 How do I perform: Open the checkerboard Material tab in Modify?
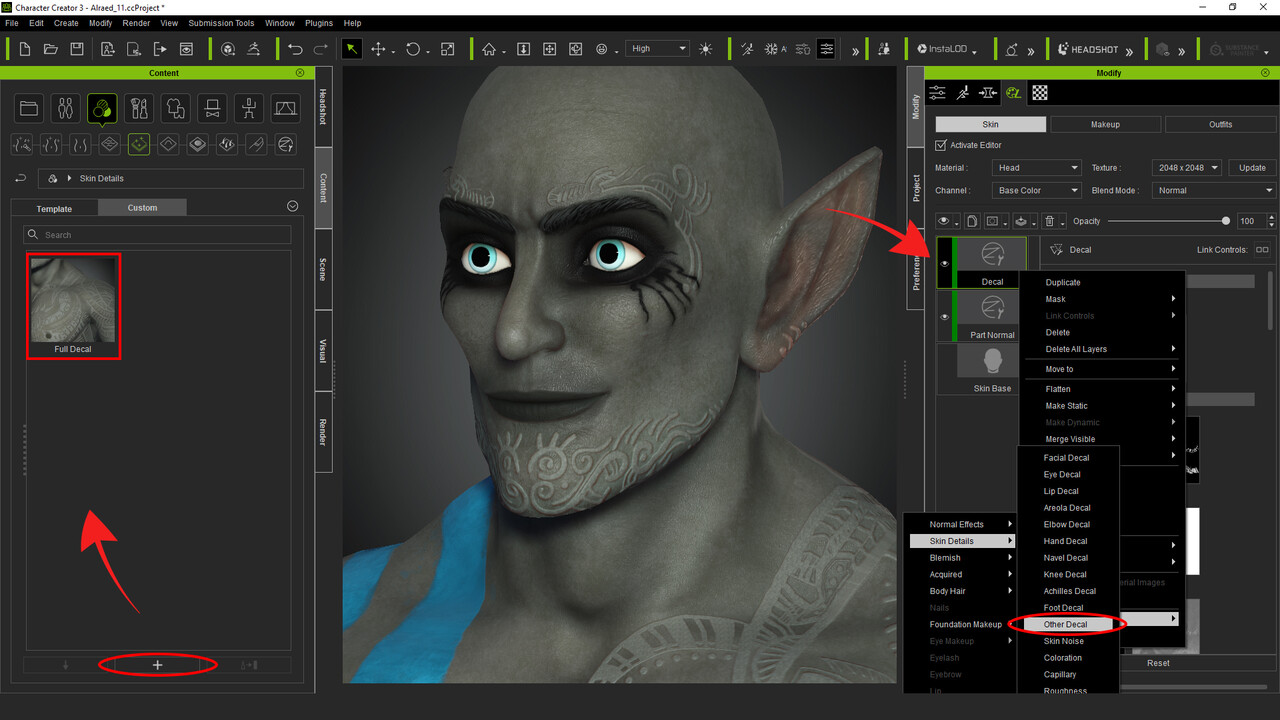click(1040, 93)
